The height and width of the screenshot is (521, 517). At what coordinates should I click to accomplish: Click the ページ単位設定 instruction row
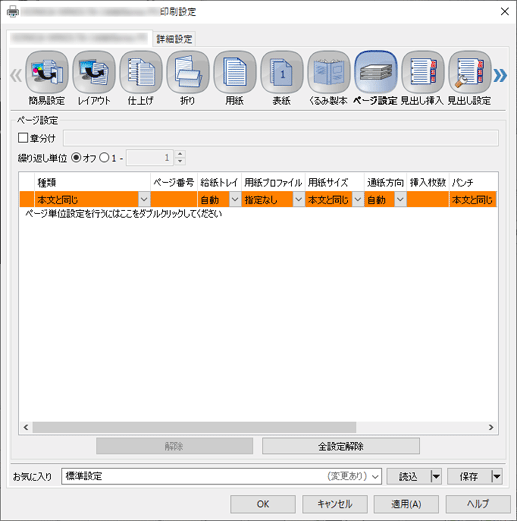(x=124, y=214)
